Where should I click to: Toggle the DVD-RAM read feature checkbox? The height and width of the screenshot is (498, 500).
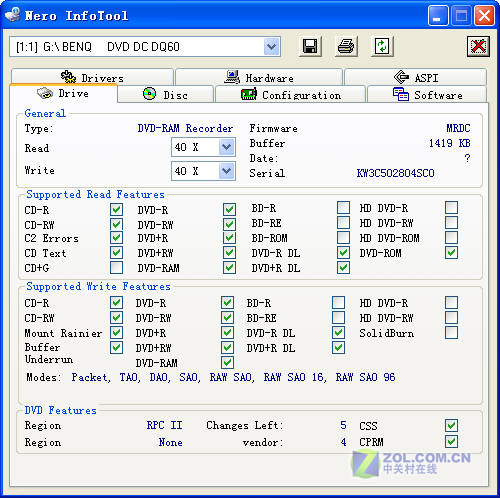[229, 267]
